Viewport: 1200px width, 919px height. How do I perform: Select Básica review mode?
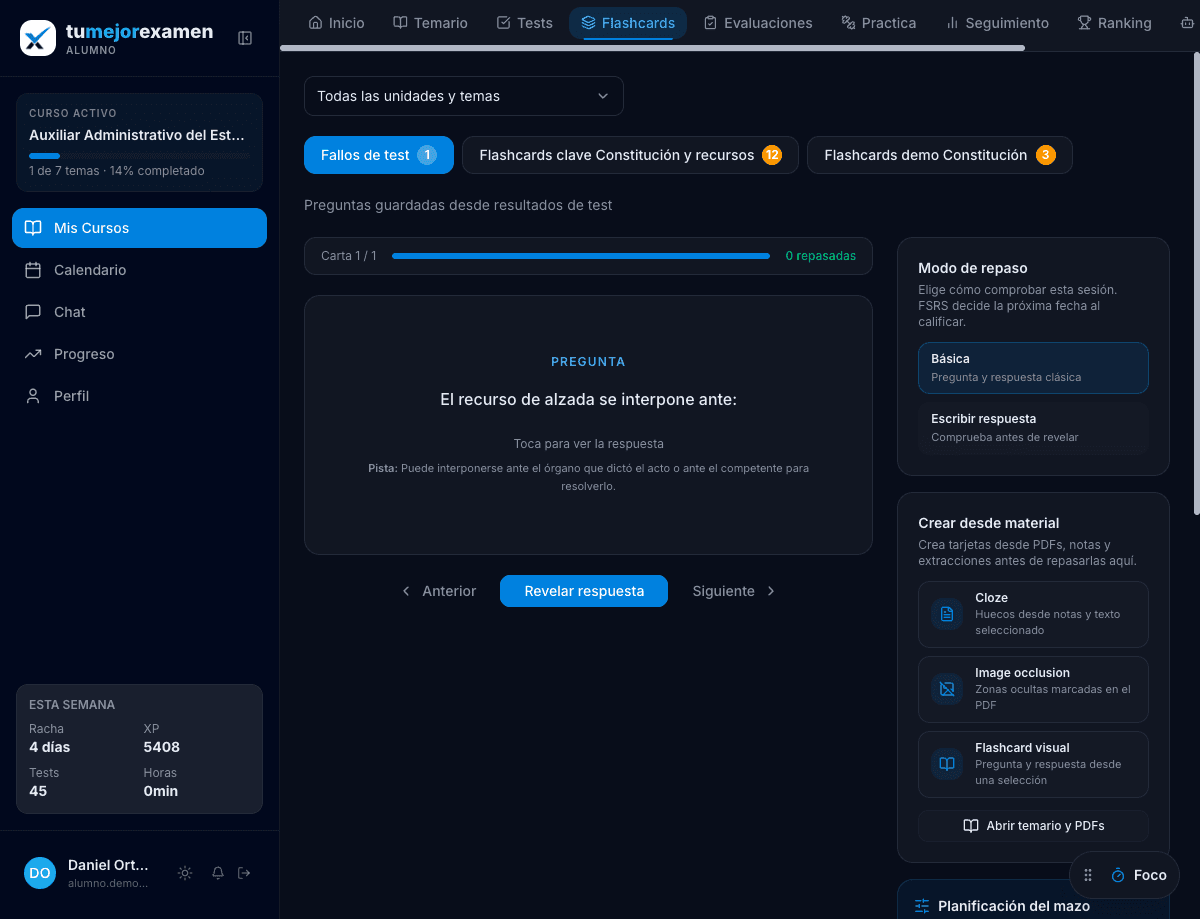coord(1033,368)
